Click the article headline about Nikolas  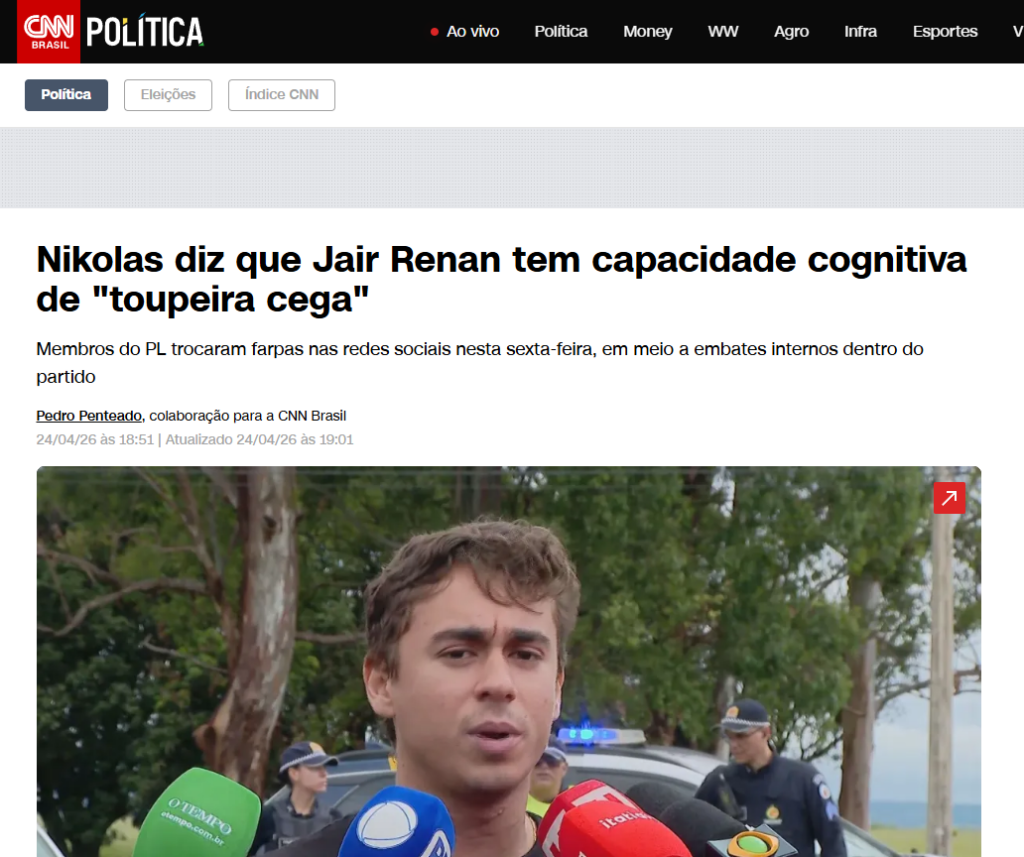click(501, 279)
